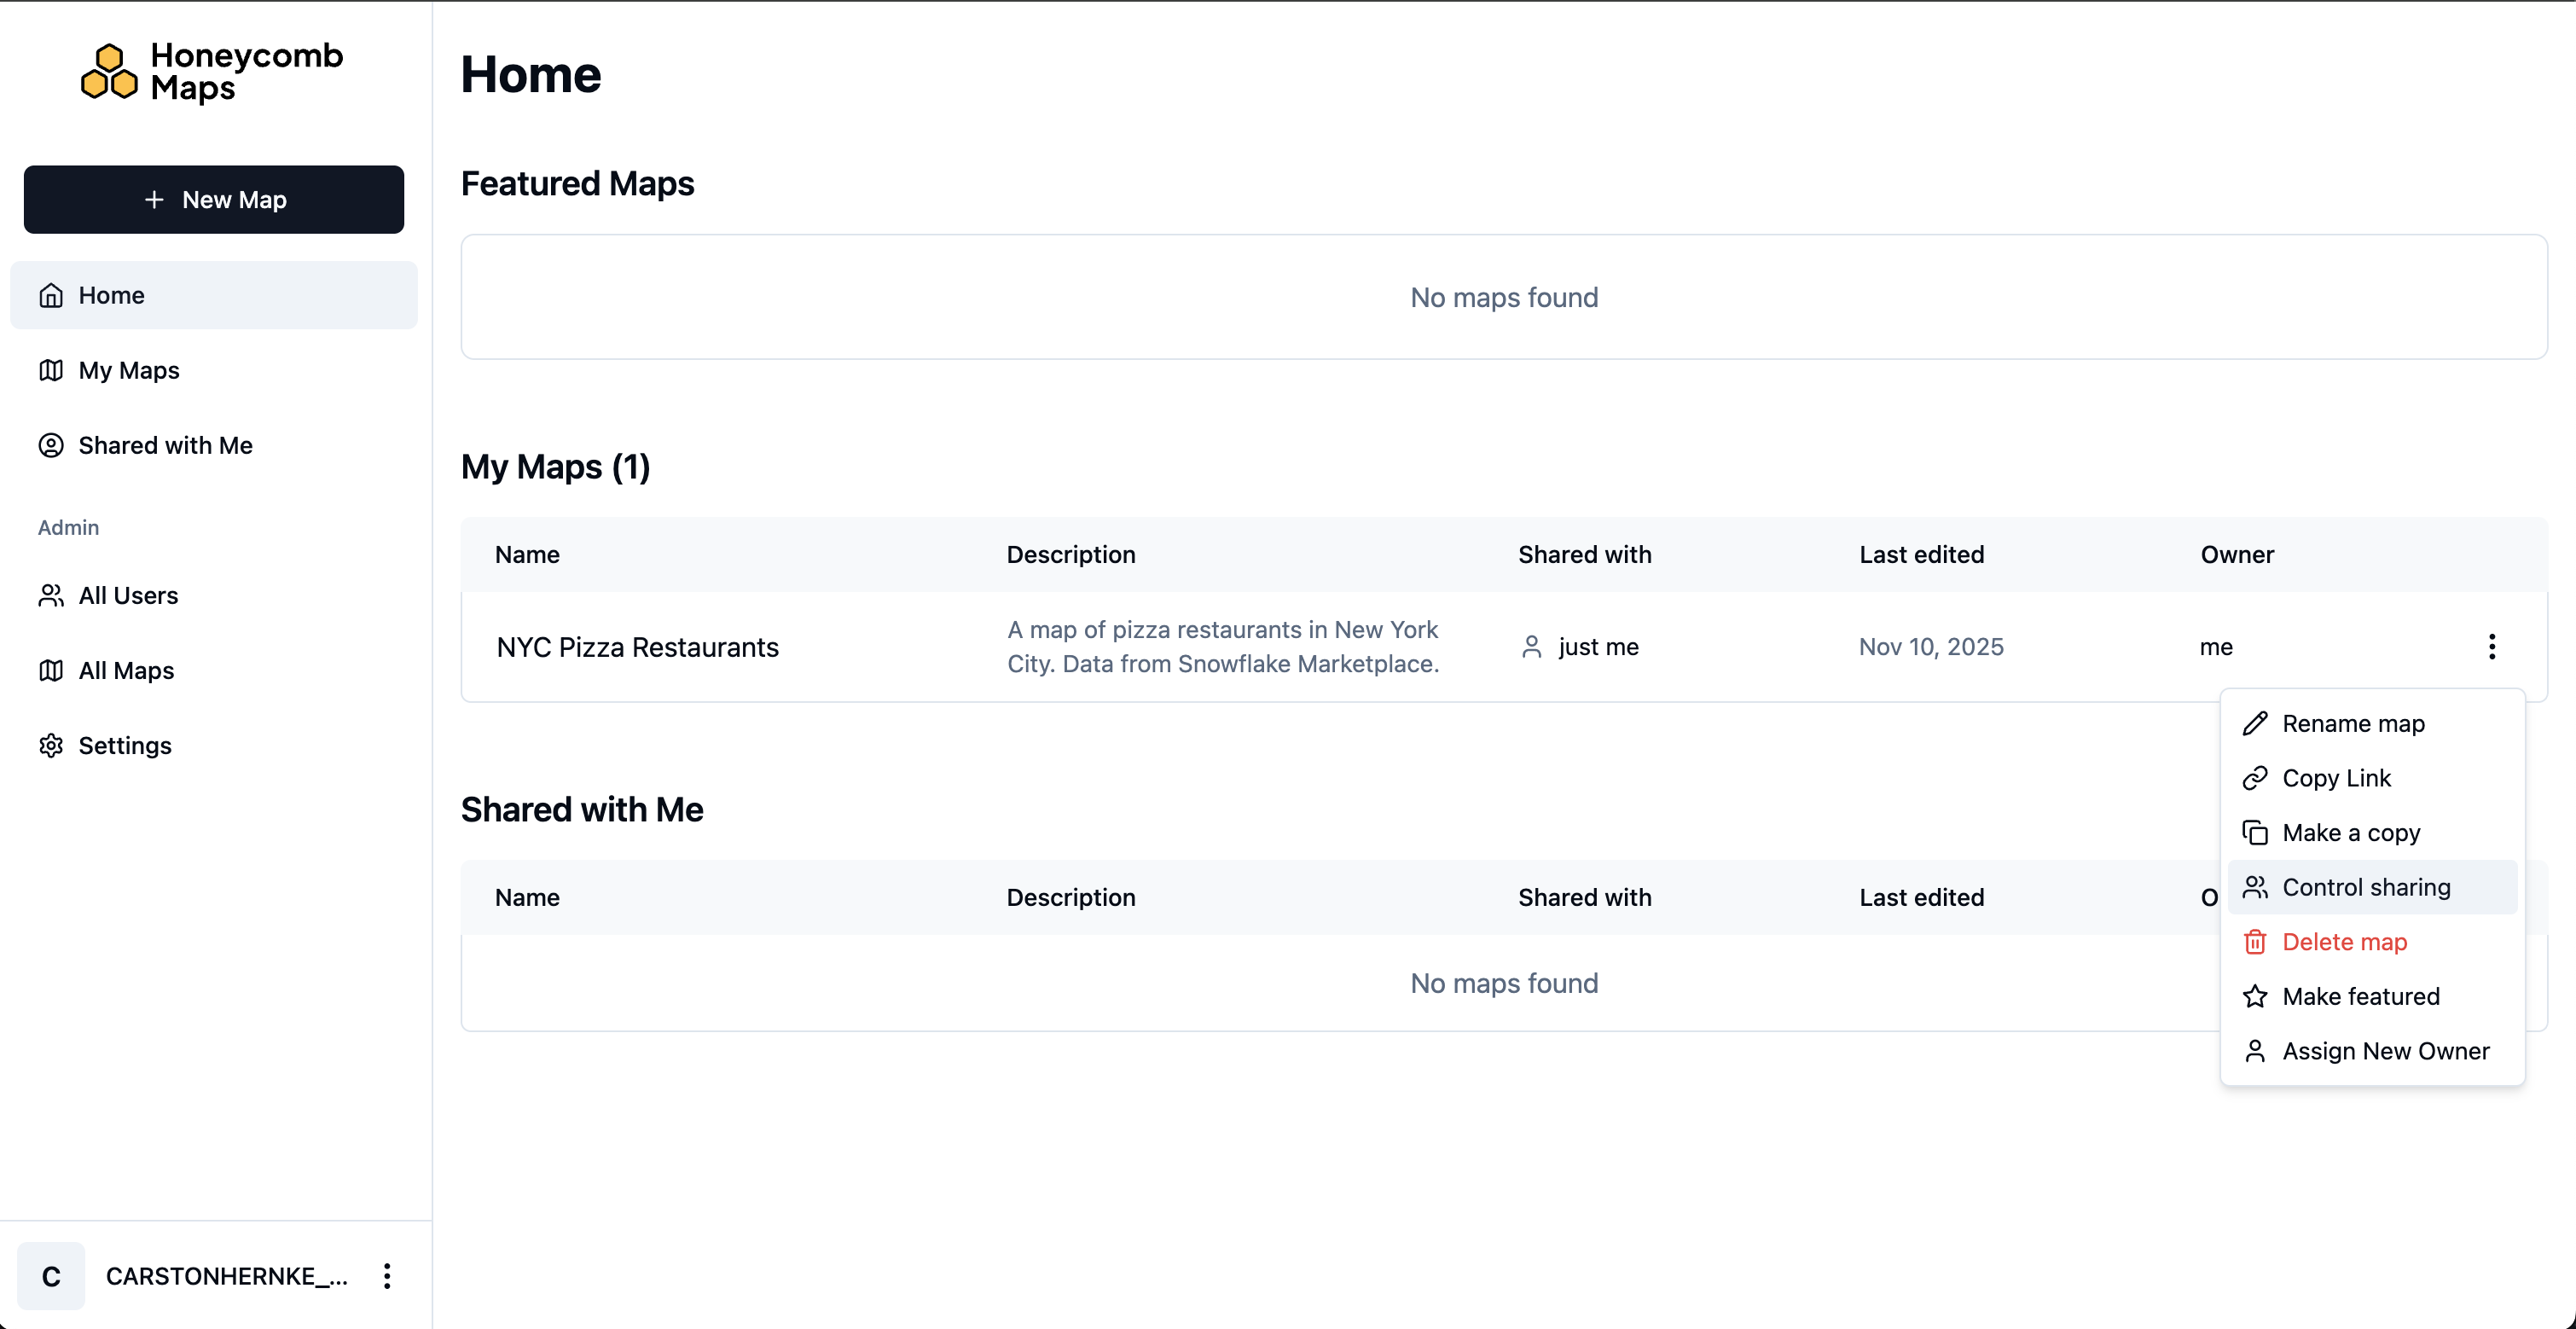The image size is (2576, 1329).
Task: Open My Maps via the map icon
Action: (51, 370)
